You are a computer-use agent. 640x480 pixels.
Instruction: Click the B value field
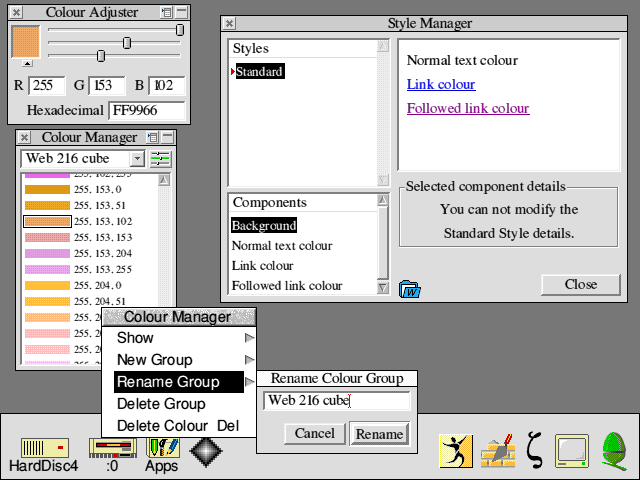click(x=167, y=85)
